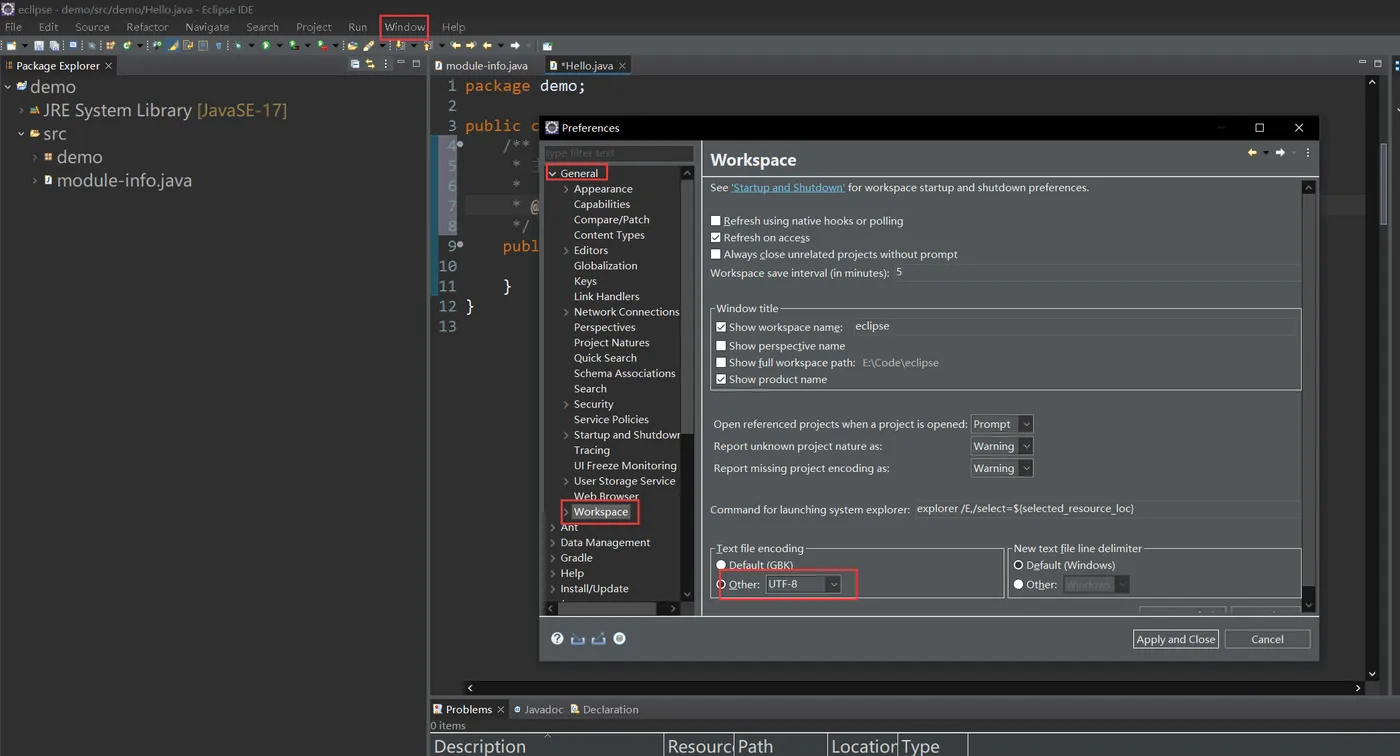Click the Preferences back arrow icon
This screenshot has height=756, width=1400.
1252,153
